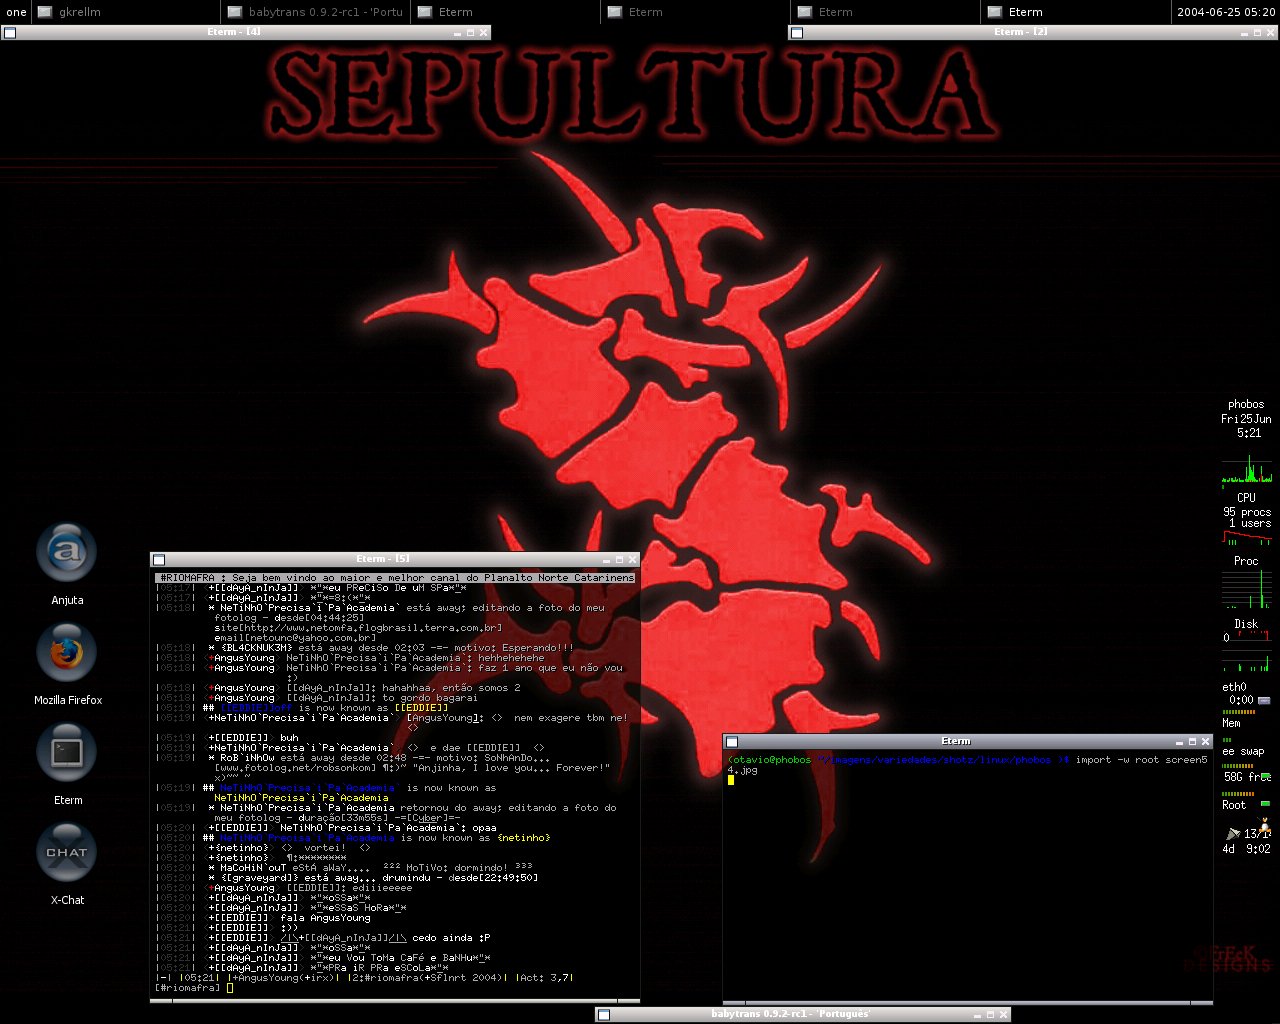Click the gkrellm mail envelope icon
Viewport: 1280px width, 1024px height.
[x=1232, y=833]
